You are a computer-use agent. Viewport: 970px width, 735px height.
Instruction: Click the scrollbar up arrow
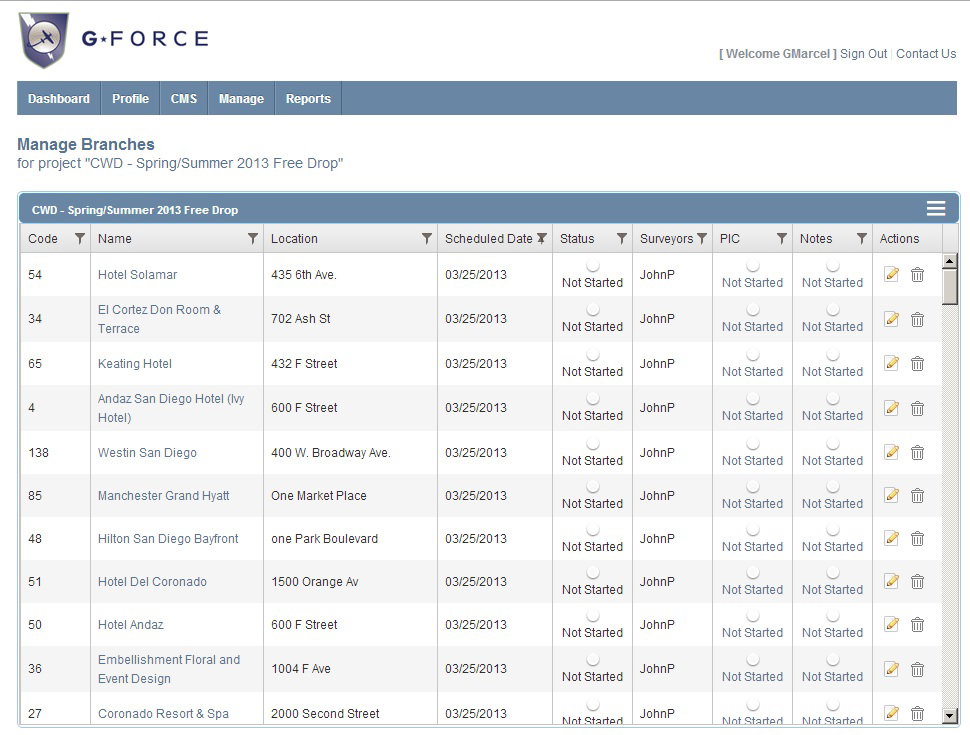pyautogui.click(x=950, y=260)
